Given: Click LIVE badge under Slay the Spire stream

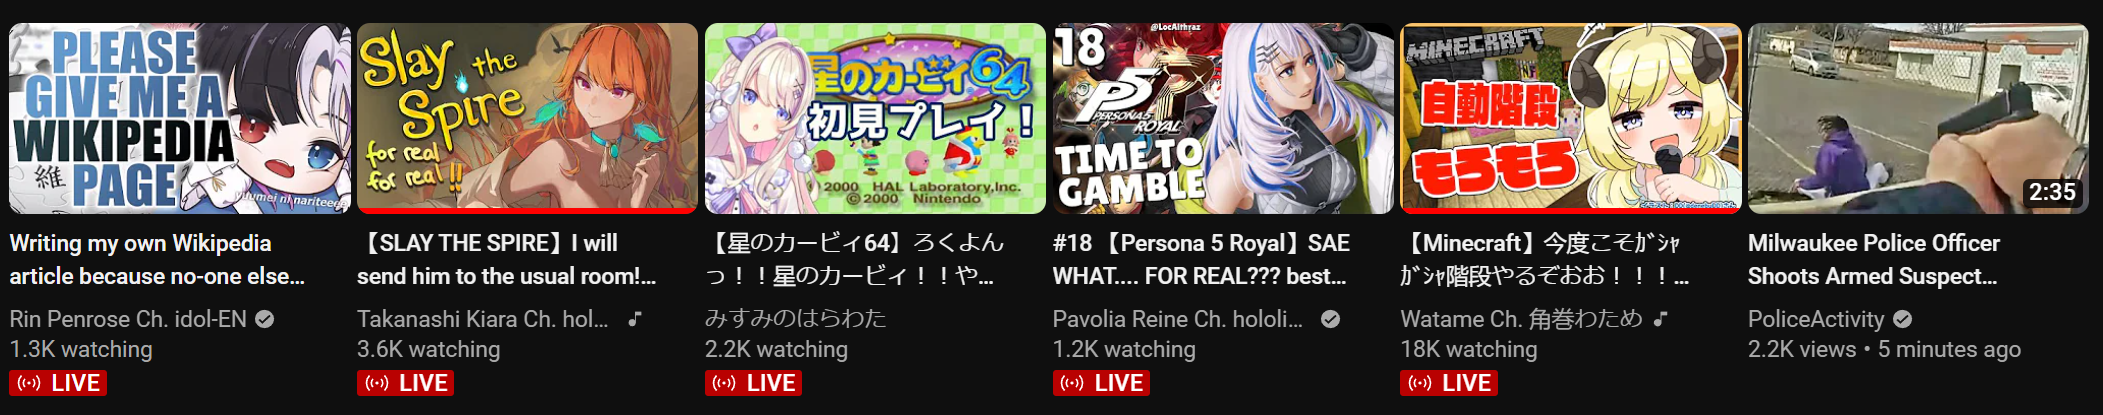Looking at the screenshot, I should (406, 383).
